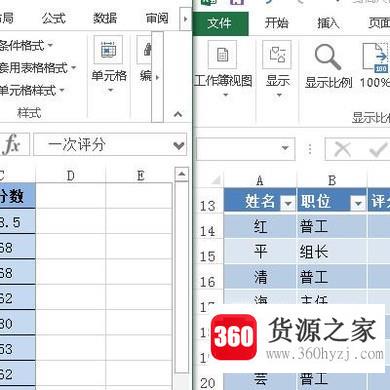
Task: Click the select-all corner in right window
Action: coord(216,180)
